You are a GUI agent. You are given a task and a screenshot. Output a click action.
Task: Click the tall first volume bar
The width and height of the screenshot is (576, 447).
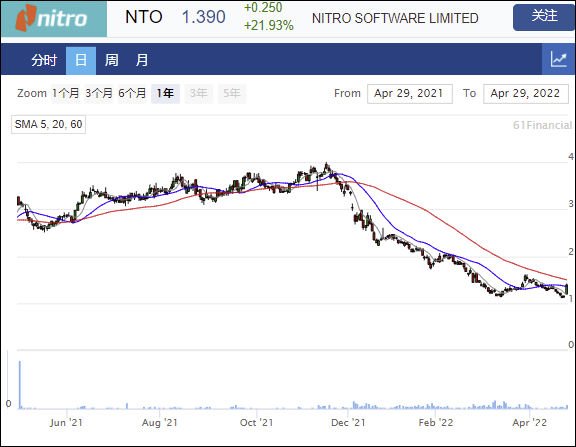click(x=20, y=385)
